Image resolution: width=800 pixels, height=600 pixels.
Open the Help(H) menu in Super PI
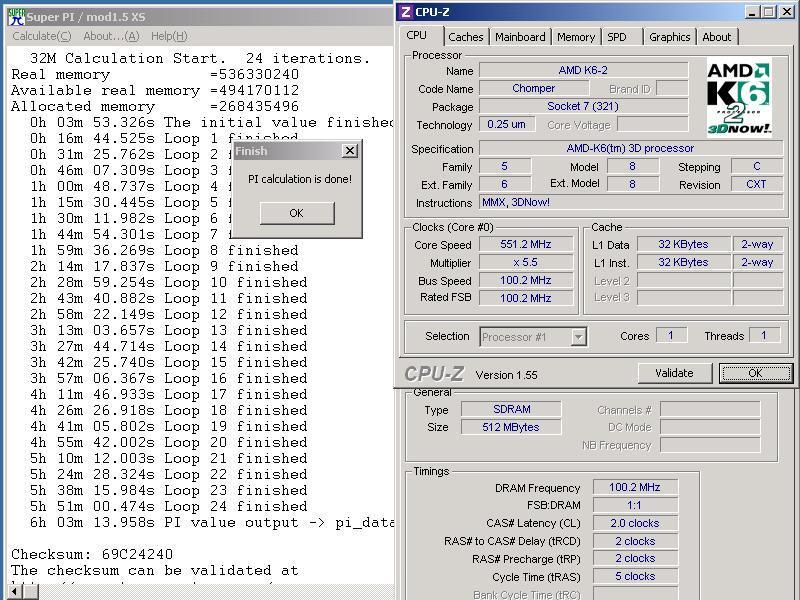coord(169,36)
